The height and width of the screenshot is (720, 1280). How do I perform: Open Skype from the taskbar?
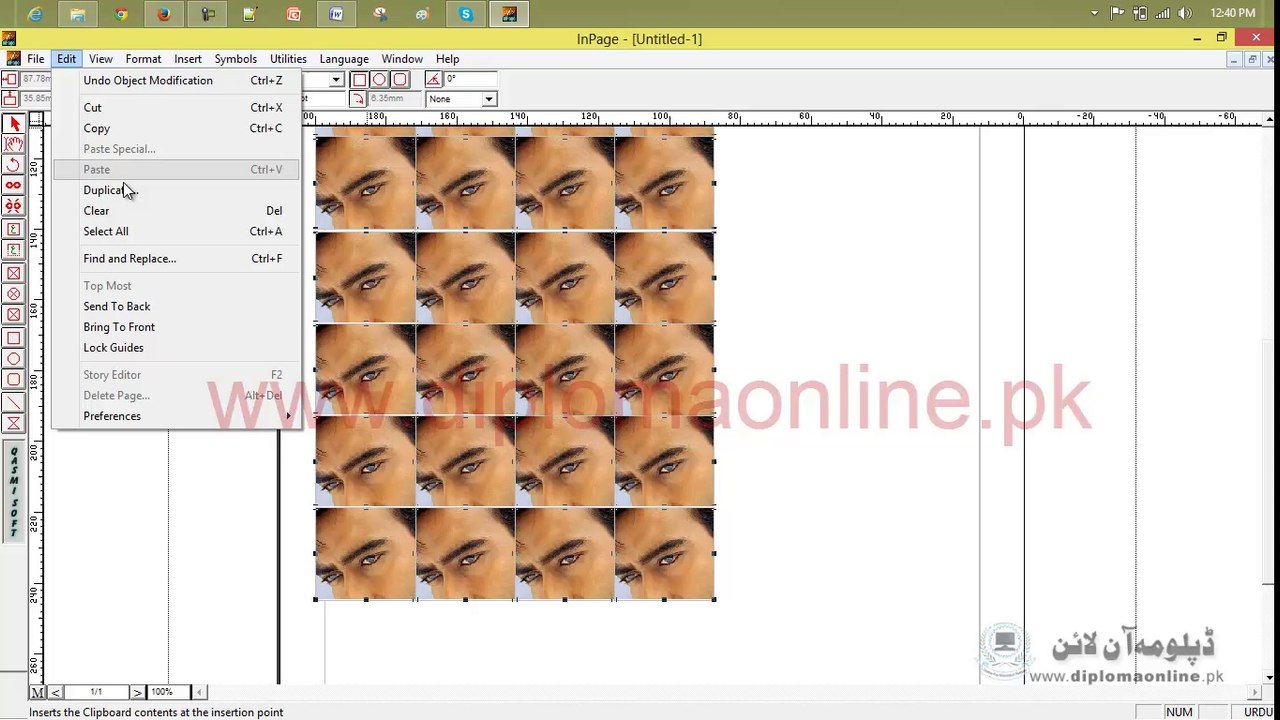click(465, 14)
